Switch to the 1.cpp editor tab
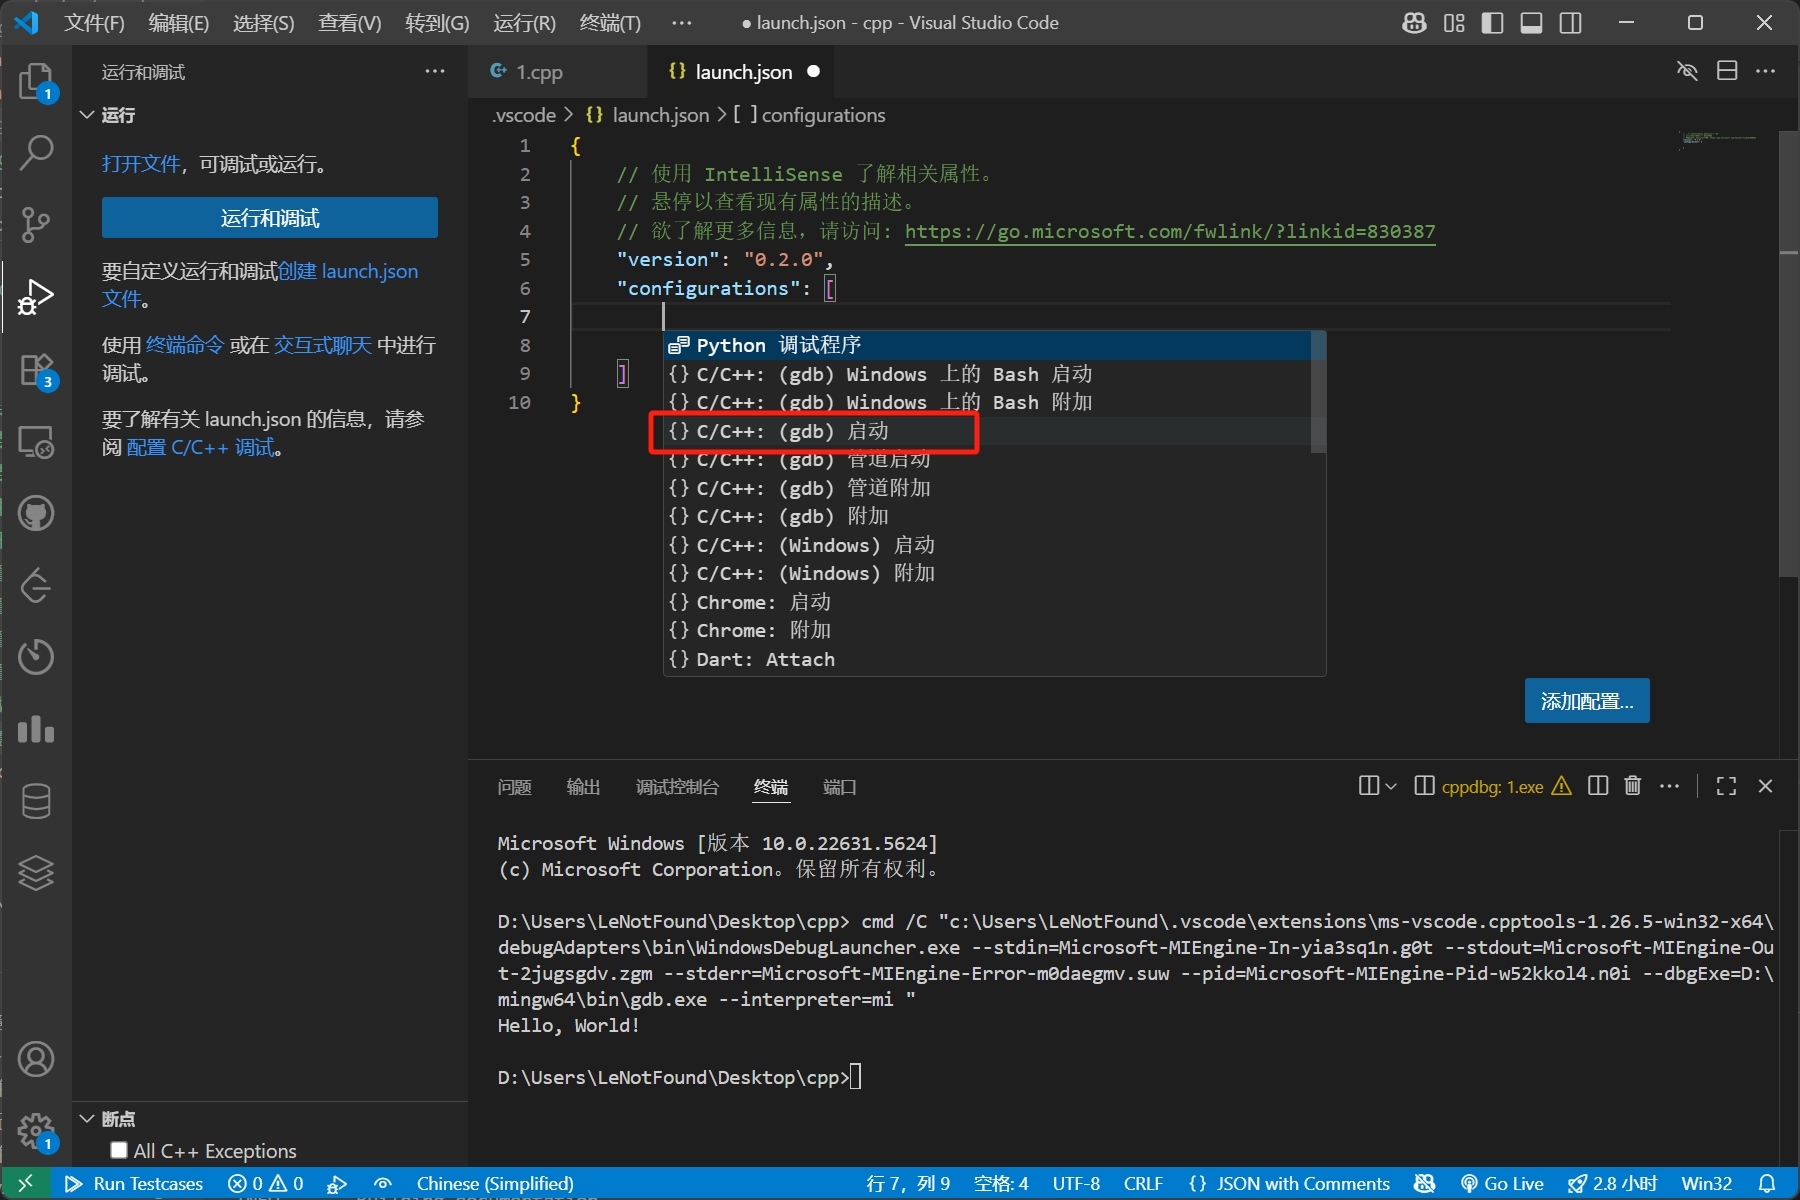The height and width of the screenshot is (1200, 1800). [539, 72]
